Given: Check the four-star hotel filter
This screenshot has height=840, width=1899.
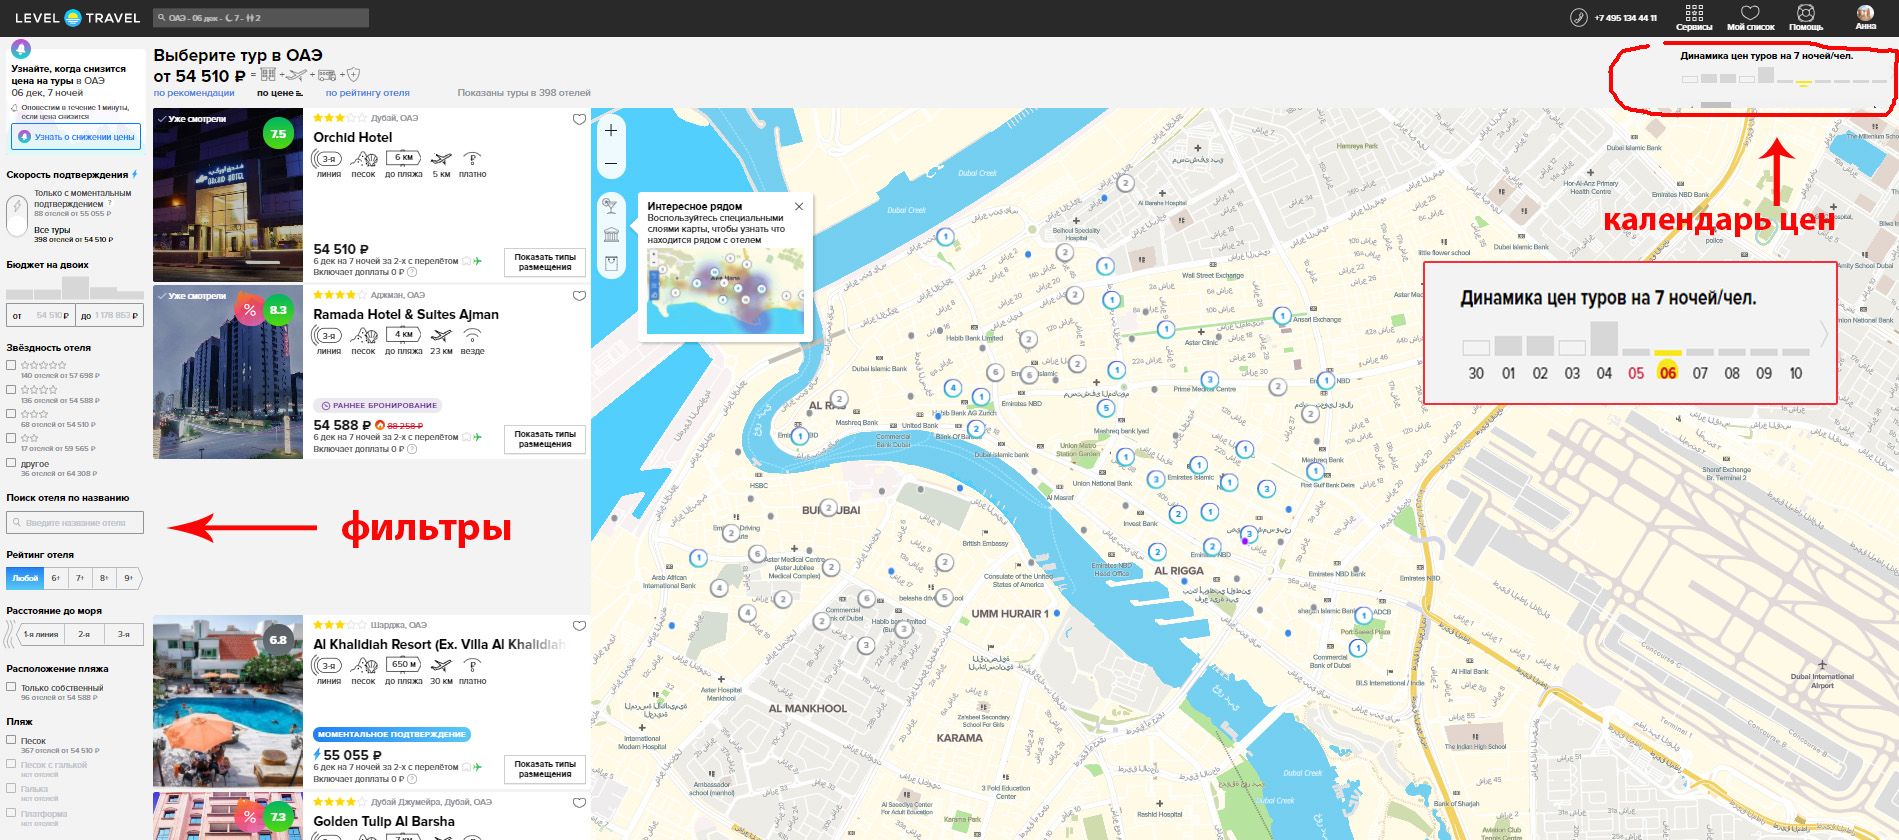Looking at the screenshot, I should (11, 389).
